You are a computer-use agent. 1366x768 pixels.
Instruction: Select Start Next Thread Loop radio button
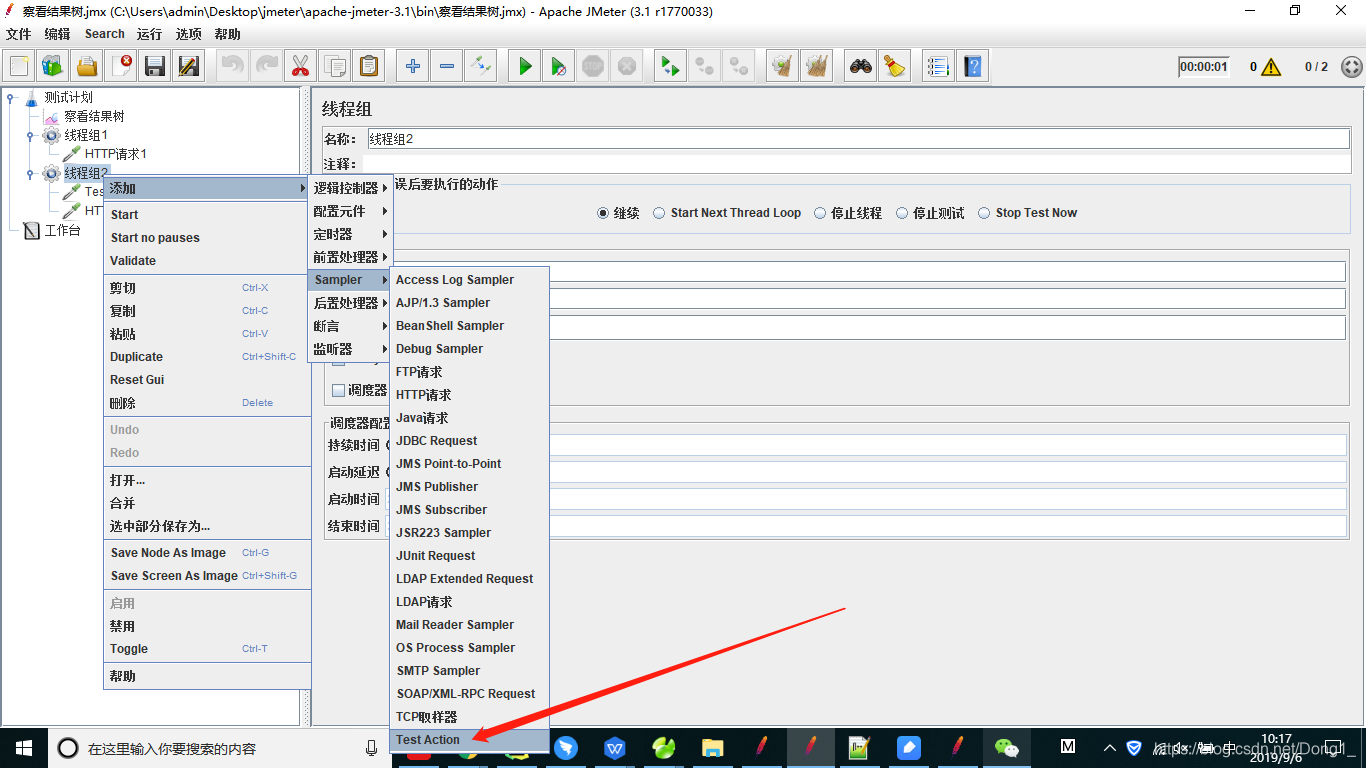point(659,213)
